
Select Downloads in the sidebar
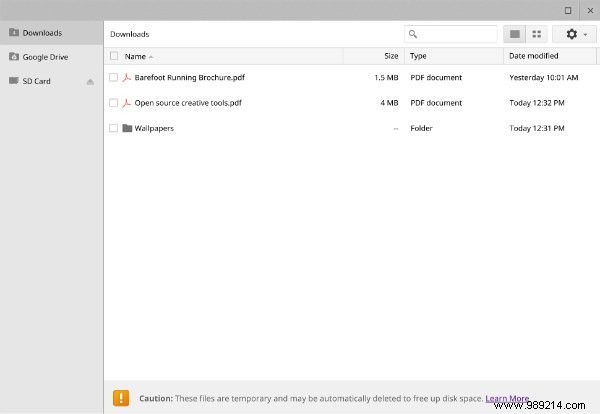42,33
